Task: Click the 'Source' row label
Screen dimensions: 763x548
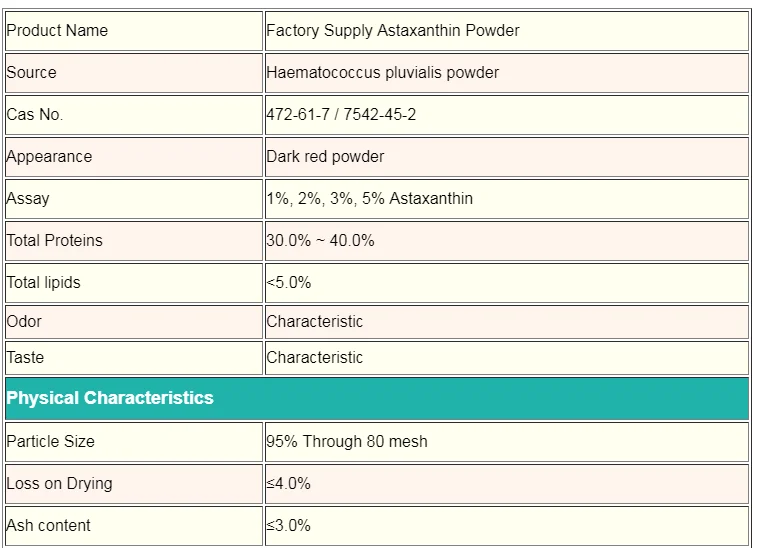Action: point(32,72)
